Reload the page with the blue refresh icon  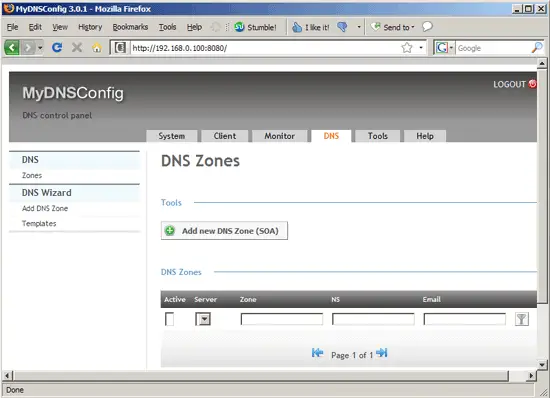(57, 47)
